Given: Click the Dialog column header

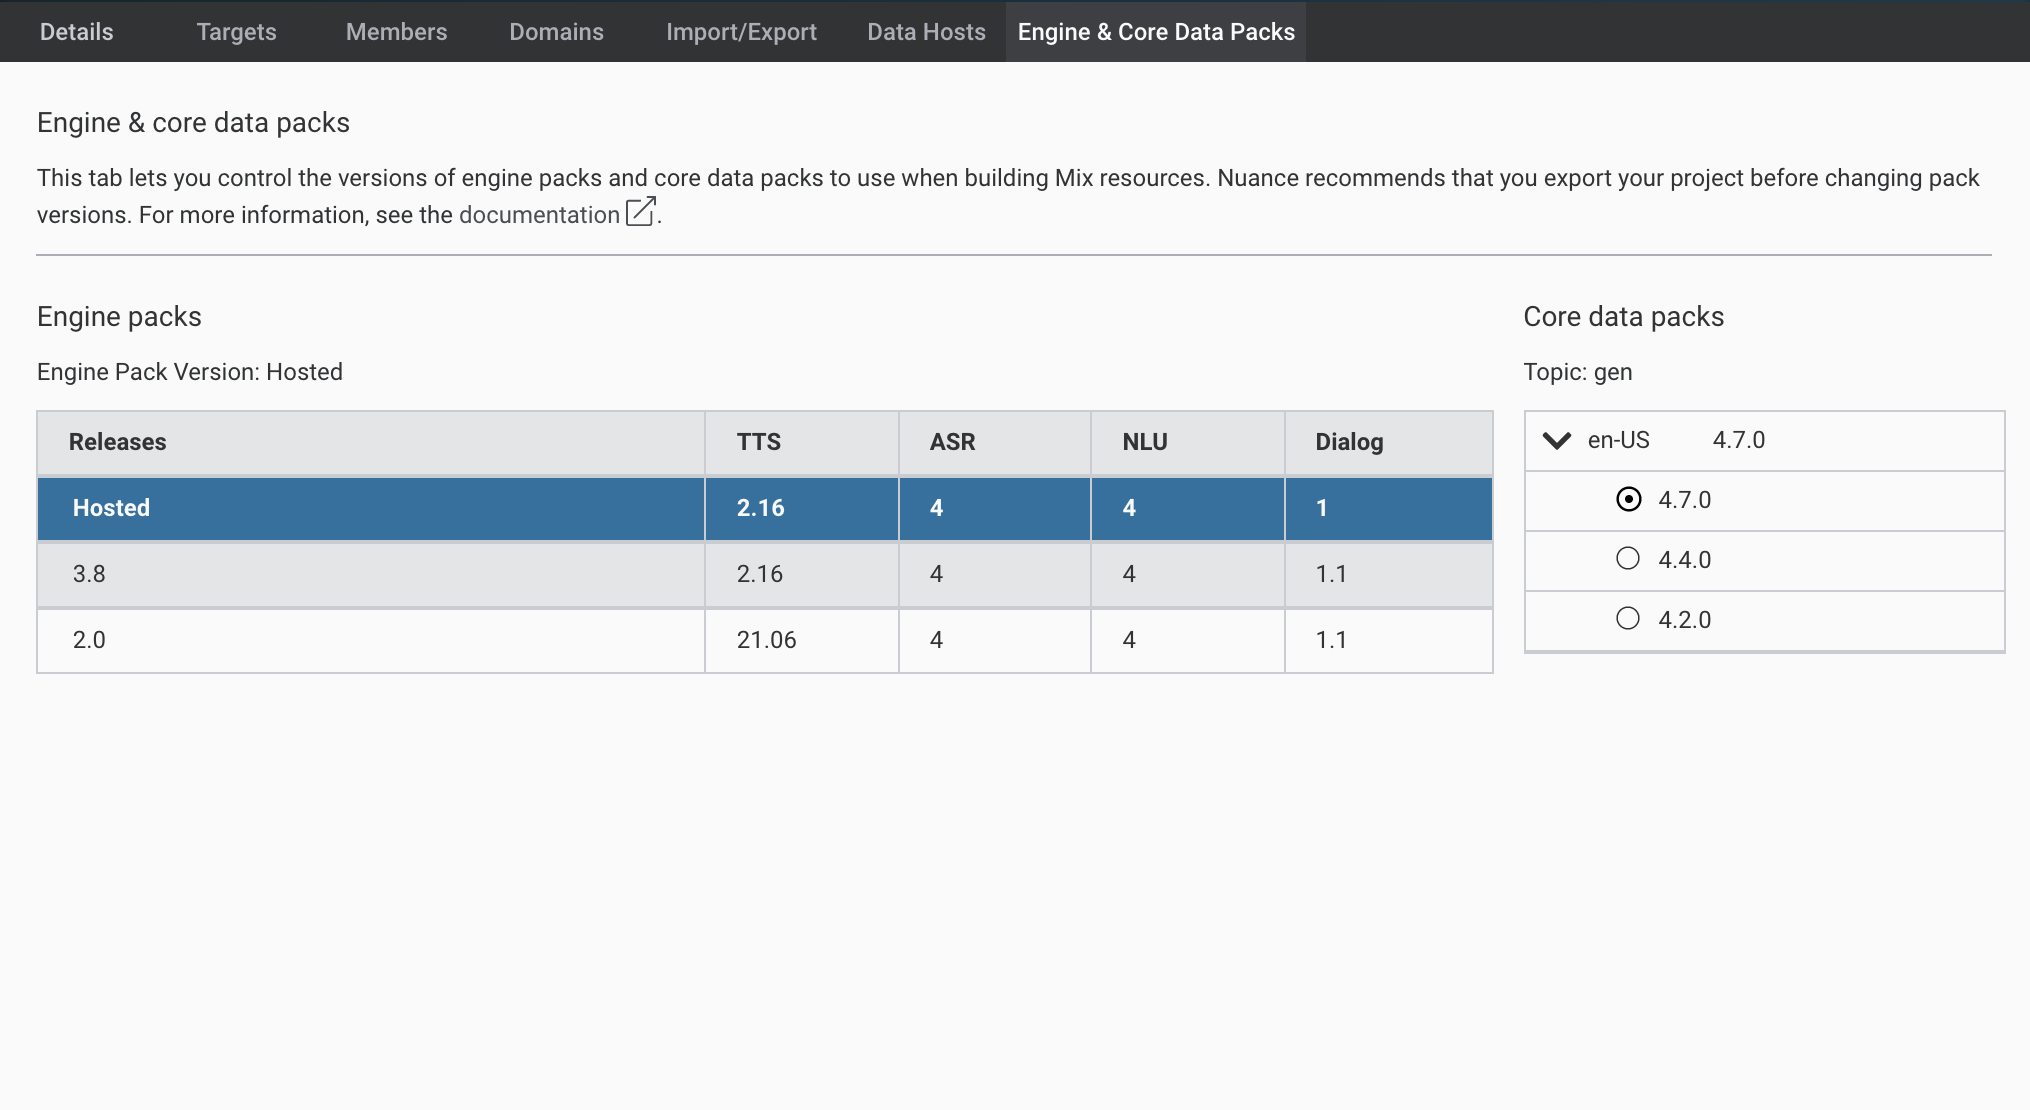Looking at the screenshot, I should (x=1349, y=442).
